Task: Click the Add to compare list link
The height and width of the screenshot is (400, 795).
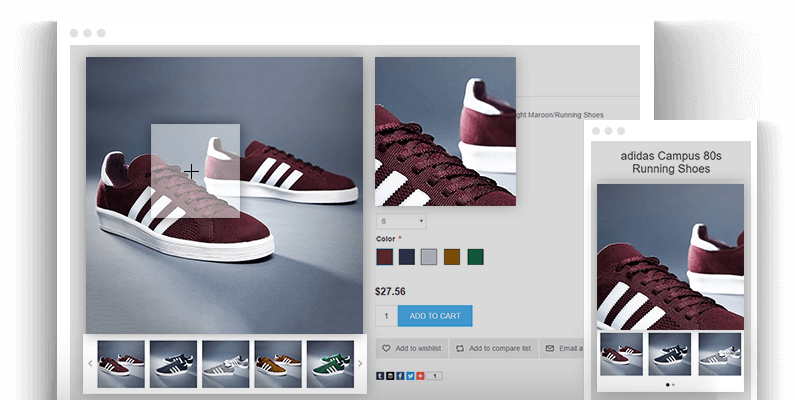Action: click(x=498, y=348)
